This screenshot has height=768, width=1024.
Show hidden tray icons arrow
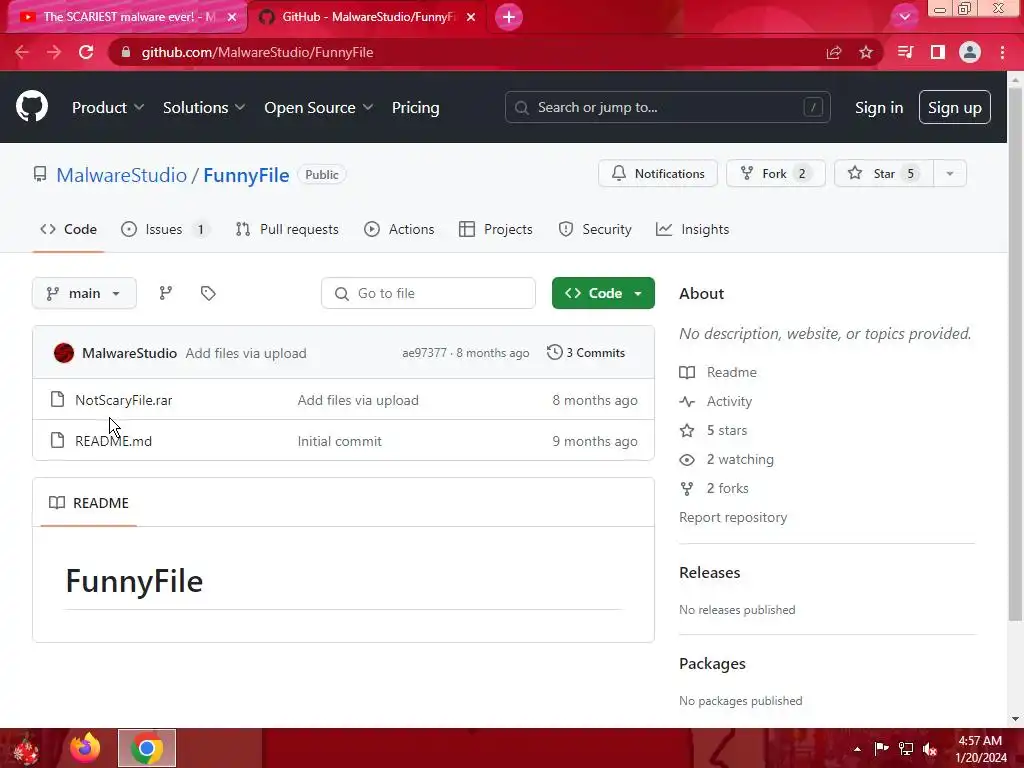click(x=857, y=749)
